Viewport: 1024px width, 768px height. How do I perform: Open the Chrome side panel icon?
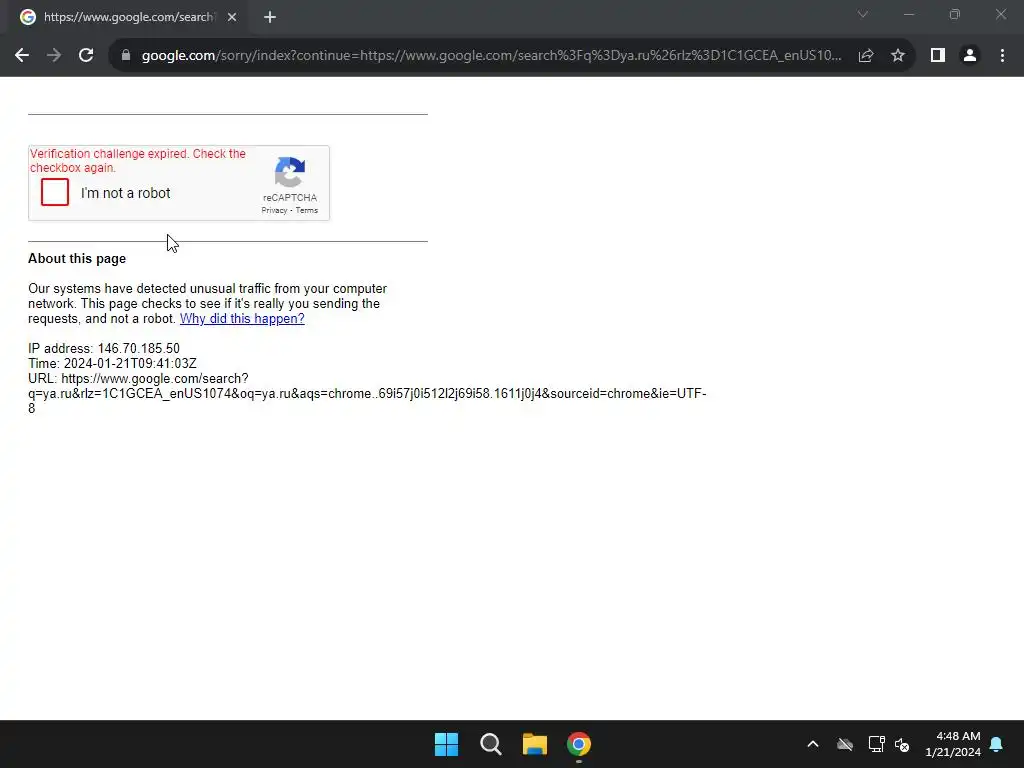(x=938, y=56)
